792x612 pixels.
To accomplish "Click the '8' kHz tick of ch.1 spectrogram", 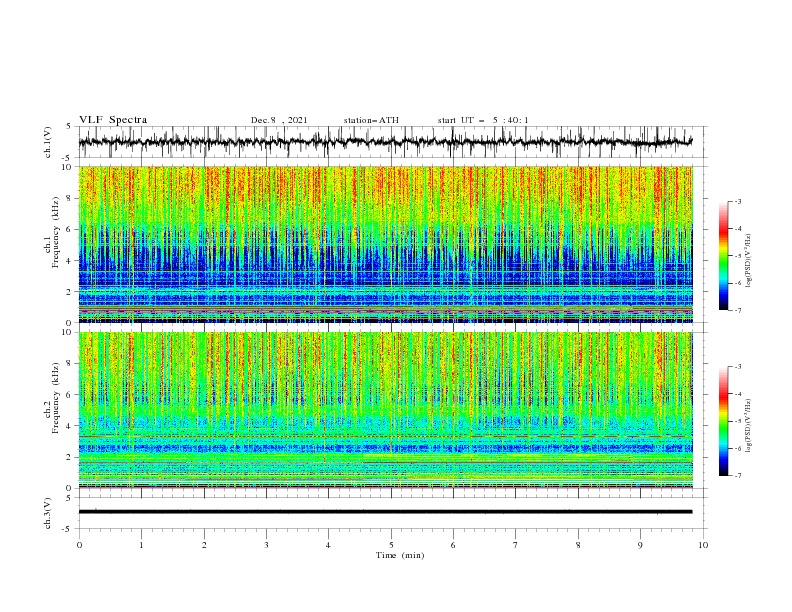I will (x=69, y=198).
